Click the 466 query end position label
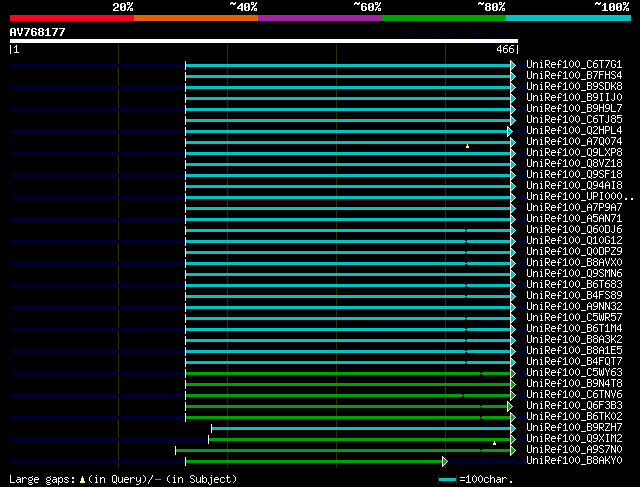The image size is (640, 487). pos(505,49)
